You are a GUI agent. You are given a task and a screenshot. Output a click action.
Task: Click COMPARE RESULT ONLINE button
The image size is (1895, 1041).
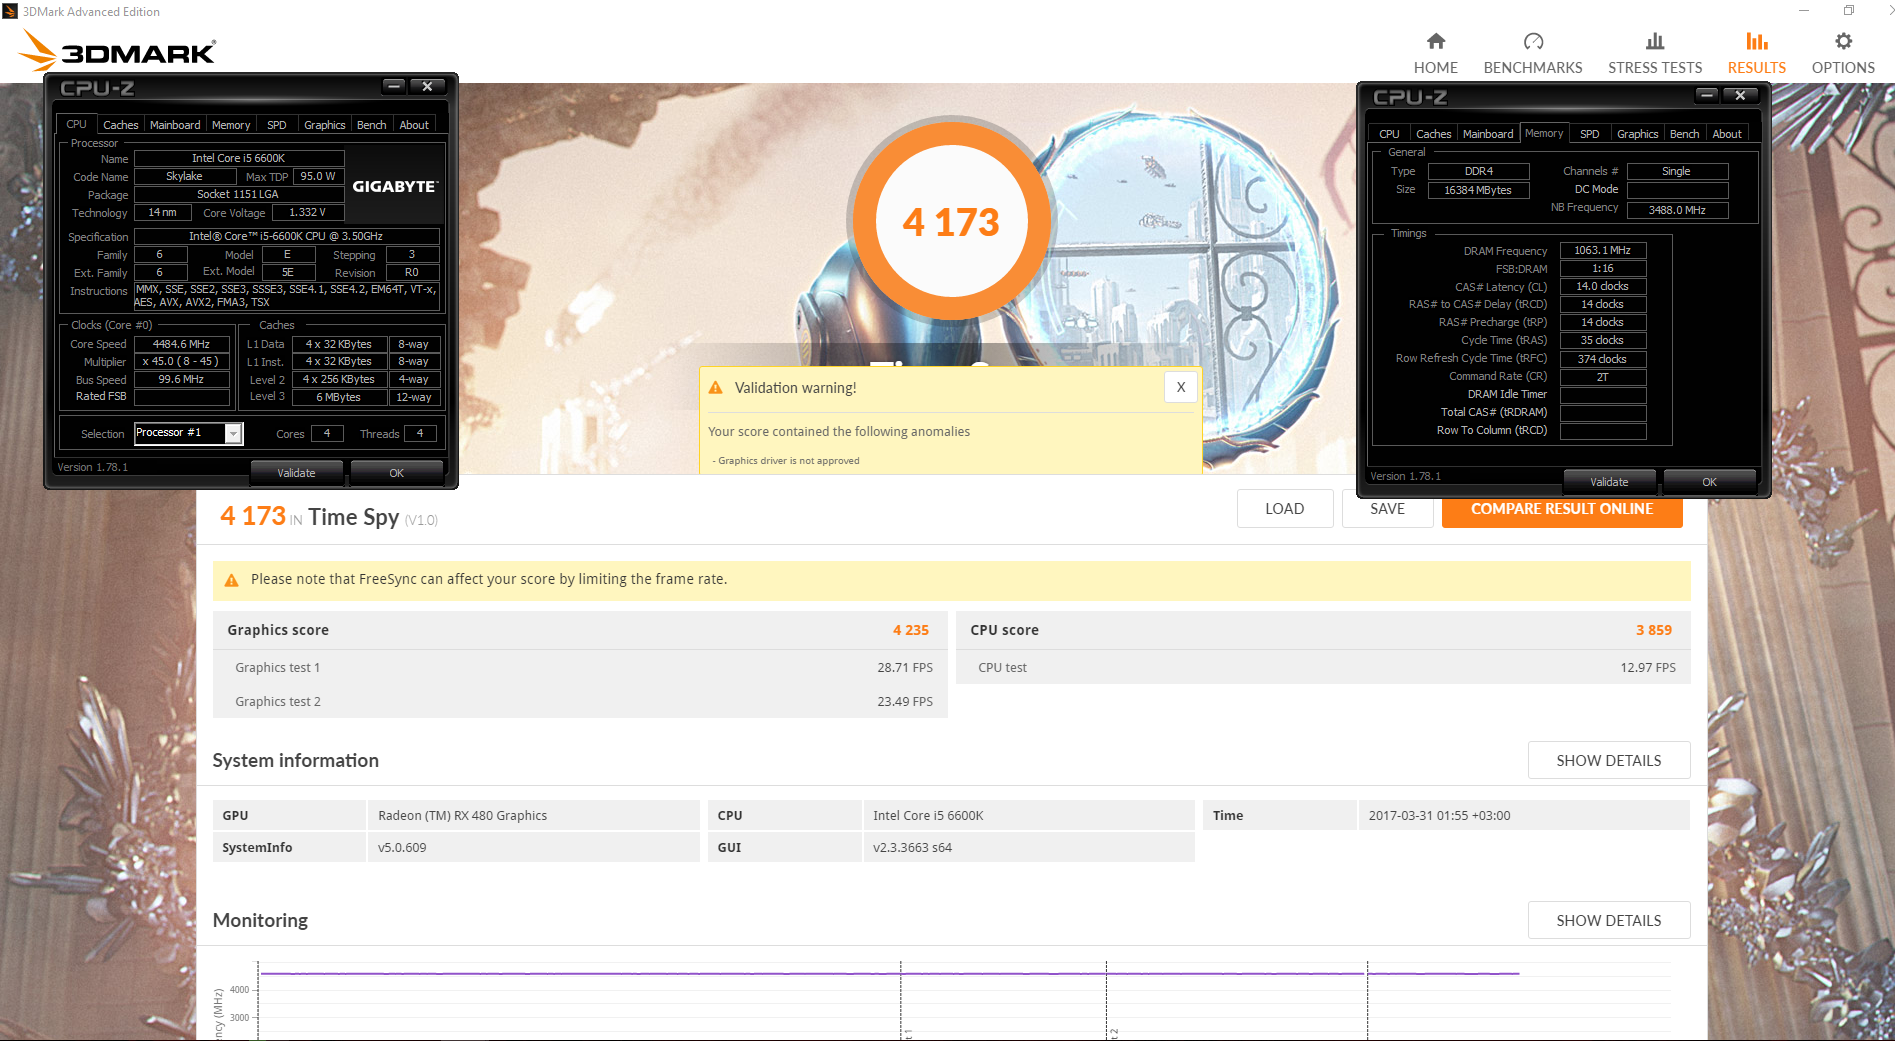(x=1562, y=510)
